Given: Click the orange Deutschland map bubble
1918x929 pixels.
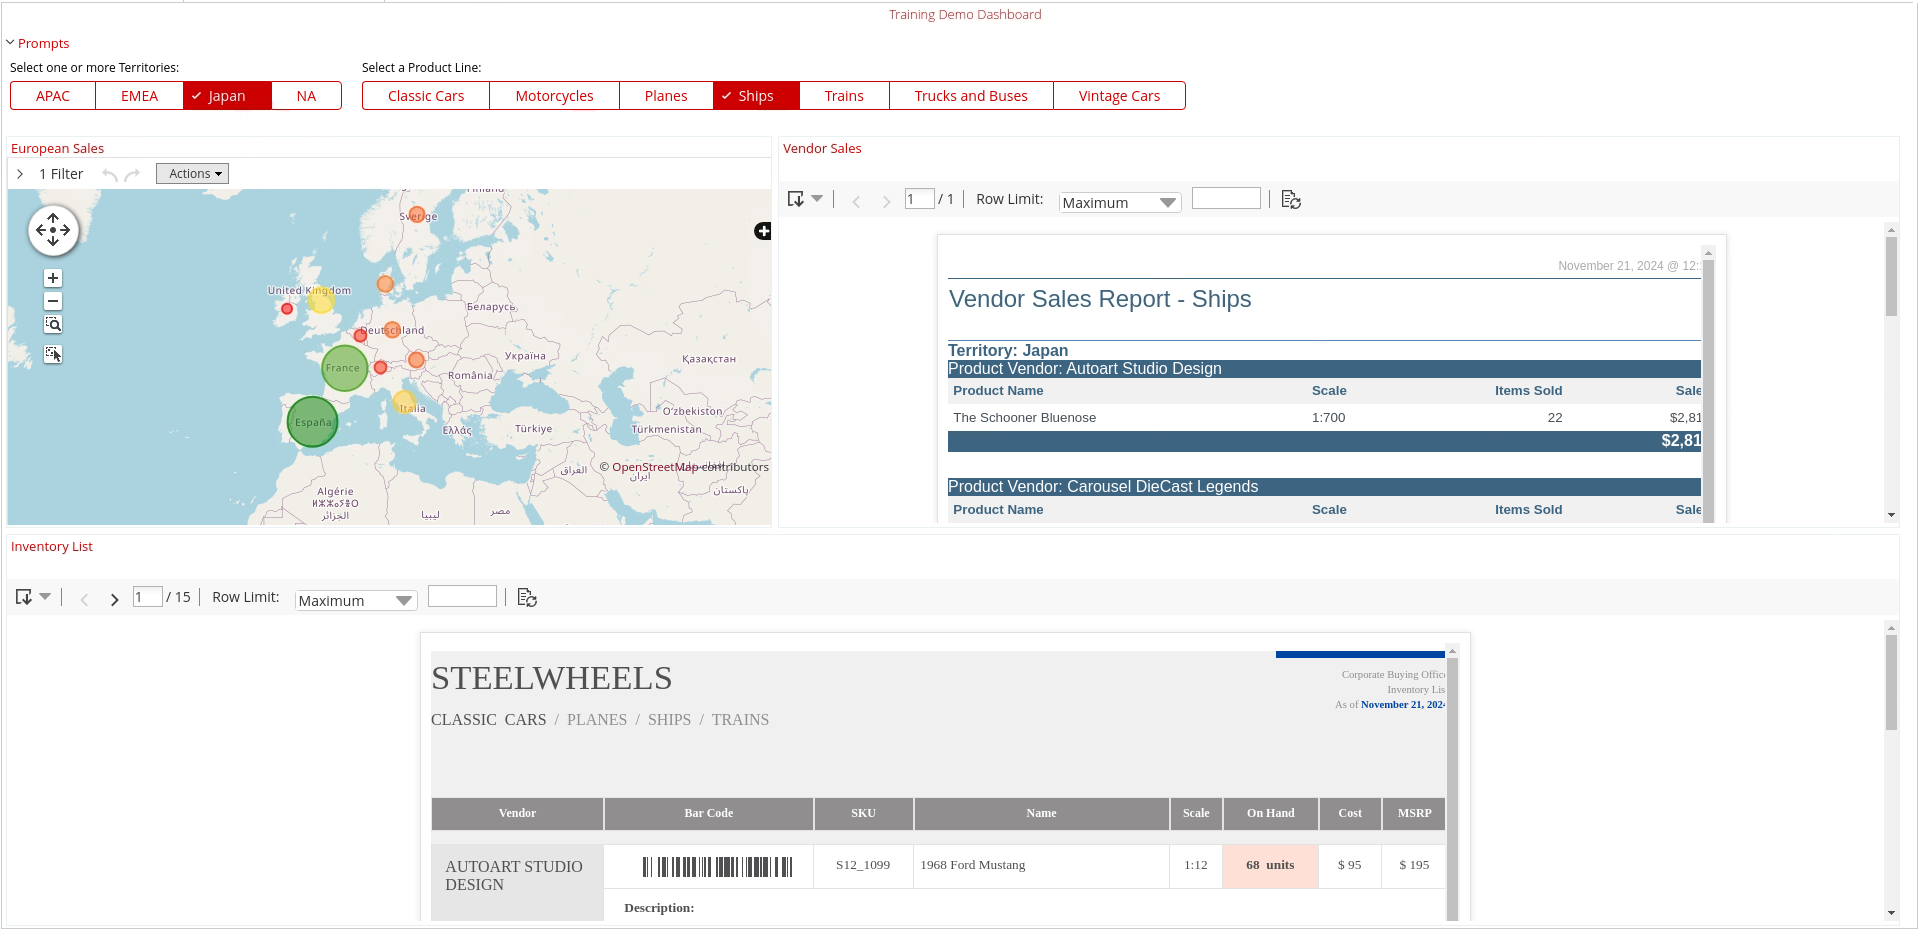Looking at the screenshot, I should (392, 329).
